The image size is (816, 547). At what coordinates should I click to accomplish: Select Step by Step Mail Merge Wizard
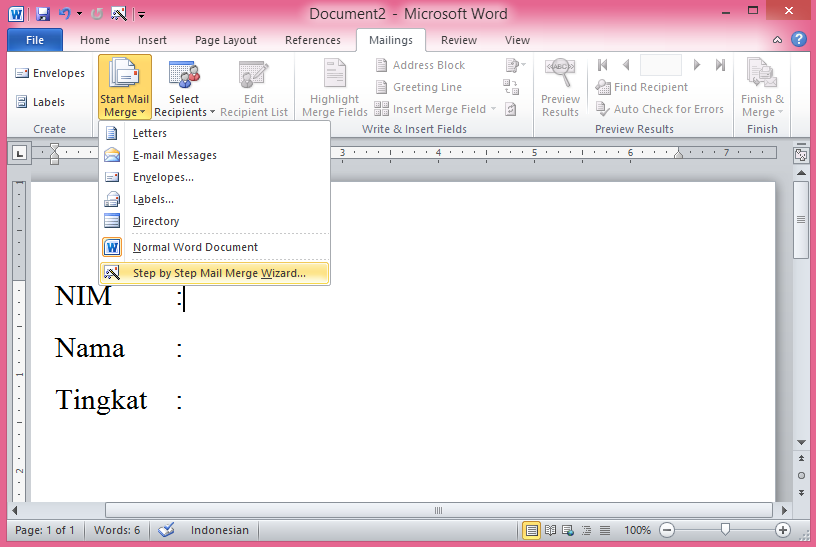tap(214, 273)
